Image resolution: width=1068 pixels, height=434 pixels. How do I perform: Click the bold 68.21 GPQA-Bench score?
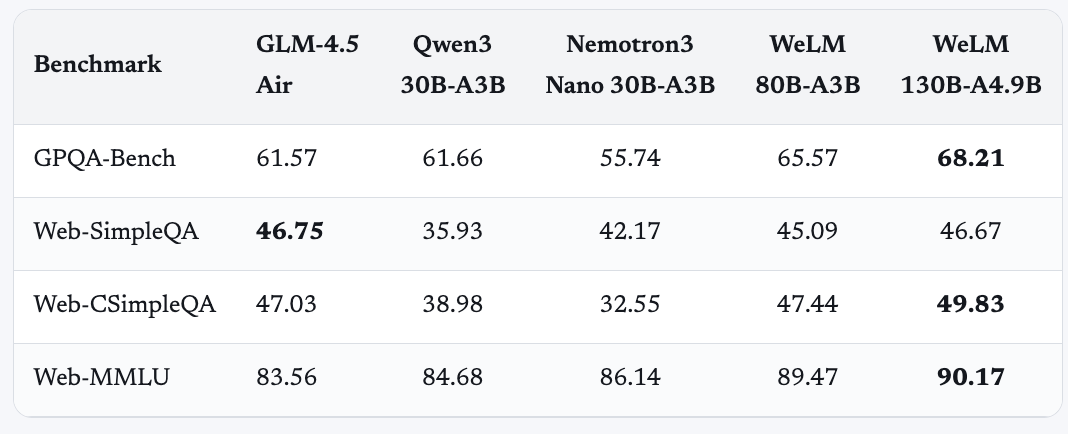click(971, 158)
